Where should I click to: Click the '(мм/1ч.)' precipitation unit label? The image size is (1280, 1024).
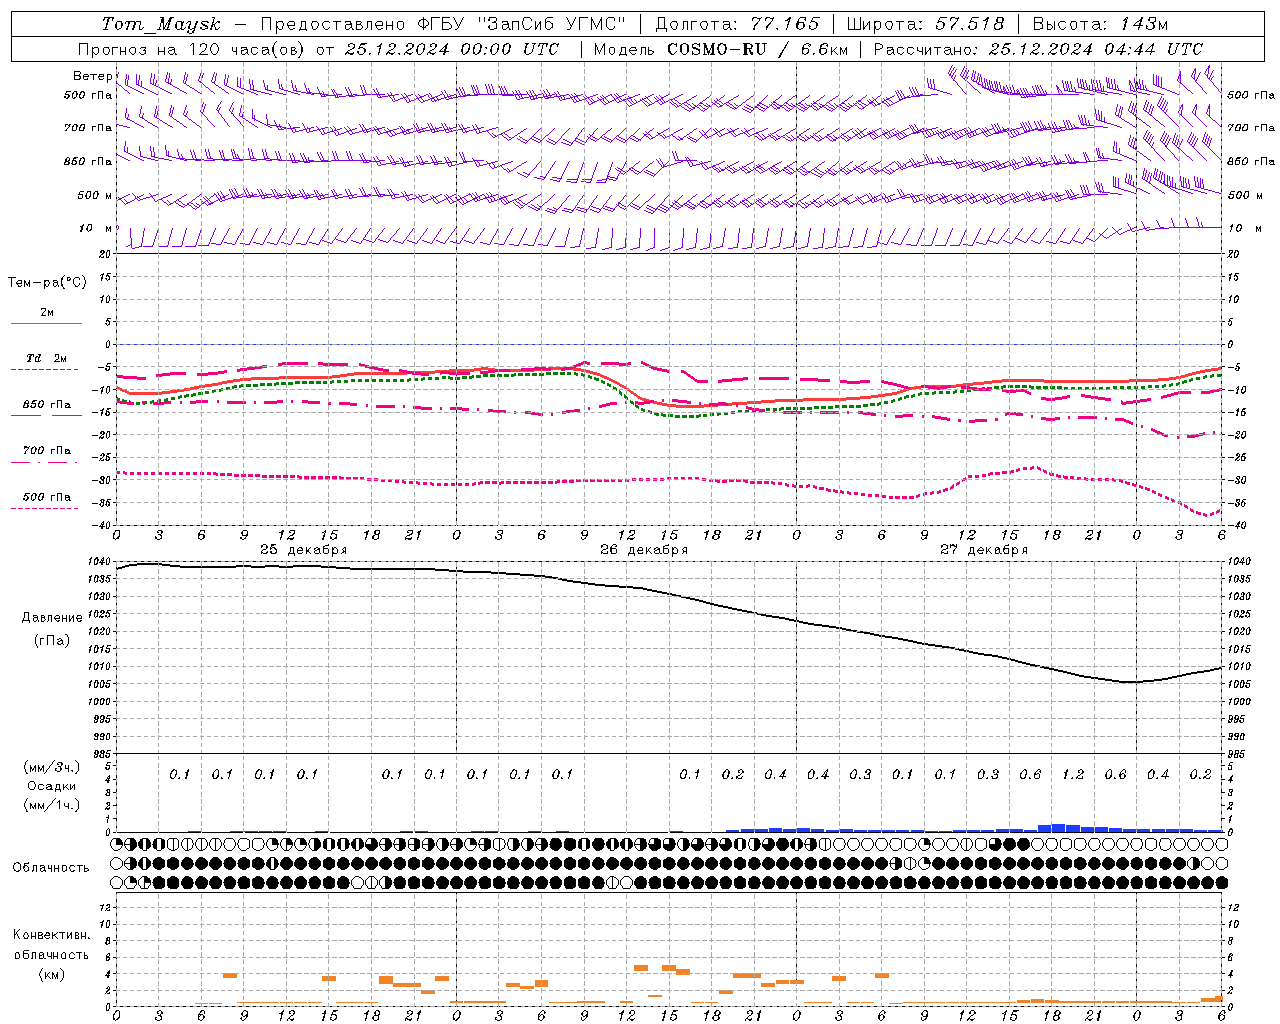(x=51, y=805)
